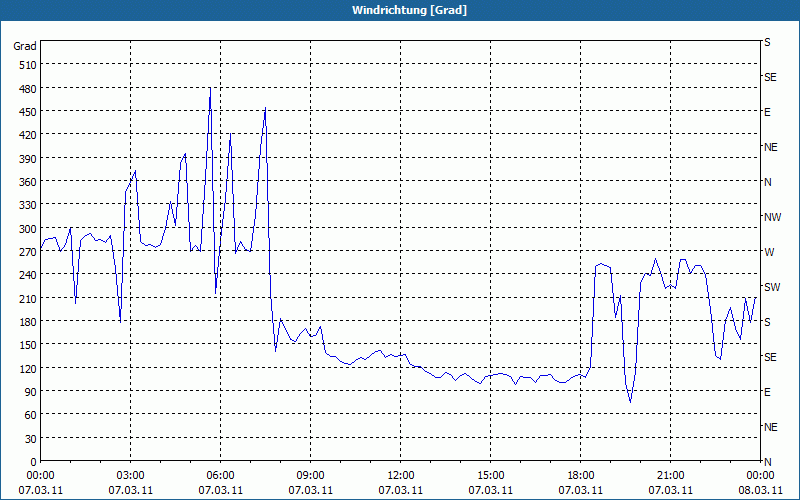Click the 390 y-axis label

tap(28, 159)
